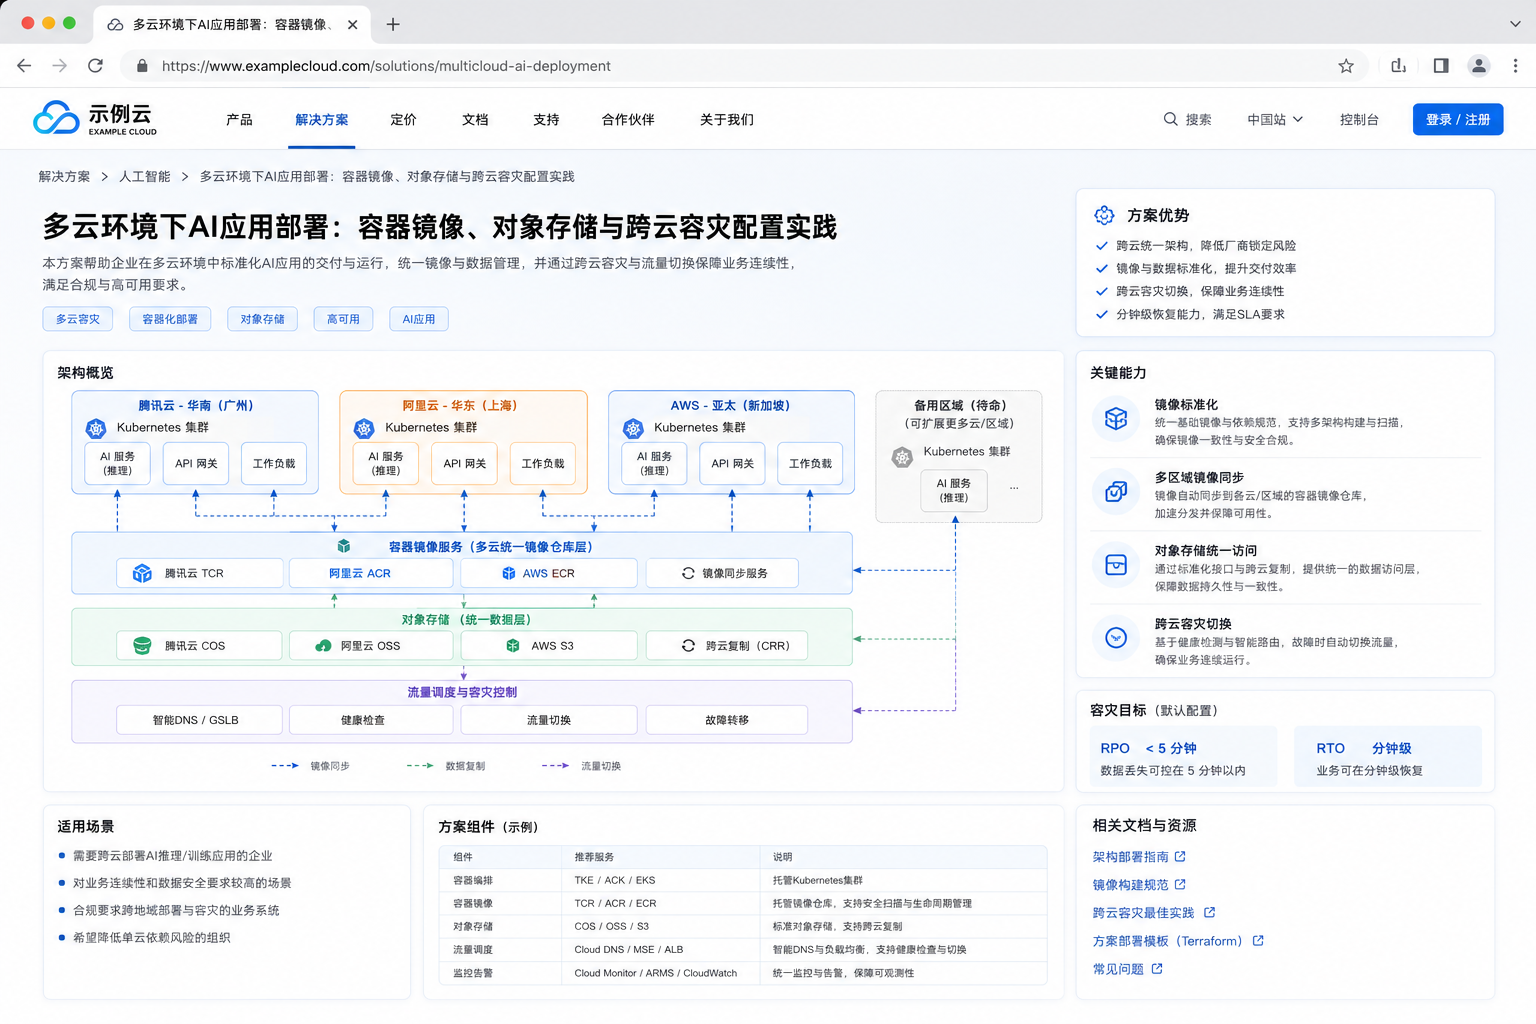Click the container image service header icon
Image resolution: width=1536 pixels, height=1024 pixels.
(344, 546)
